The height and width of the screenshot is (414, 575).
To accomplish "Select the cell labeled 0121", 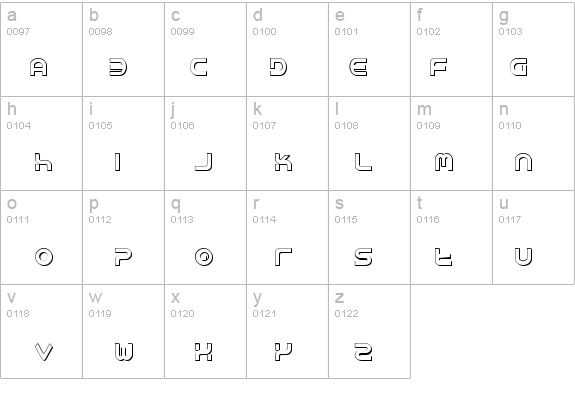I will (x=288, y=331).
